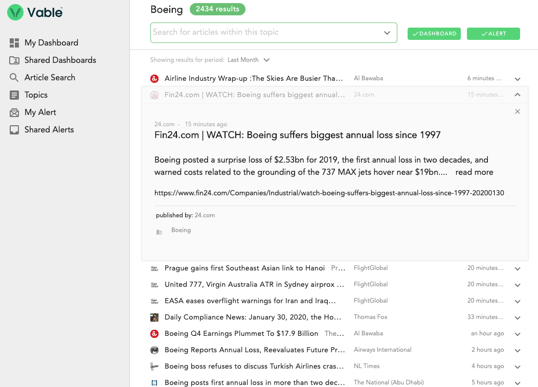Select Article Search in sidebar menu

[x=50, y=78]
